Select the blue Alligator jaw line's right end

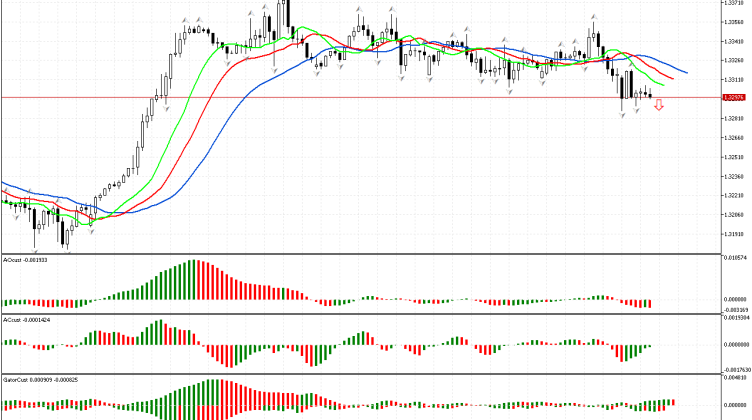click(686, 71)
